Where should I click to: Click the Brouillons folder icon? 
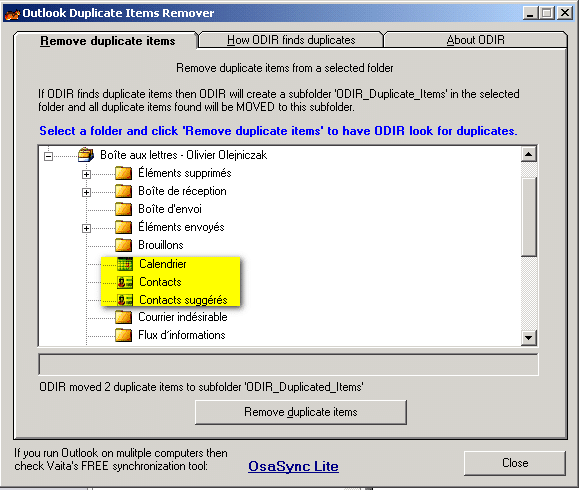click(x=123, y=245)
